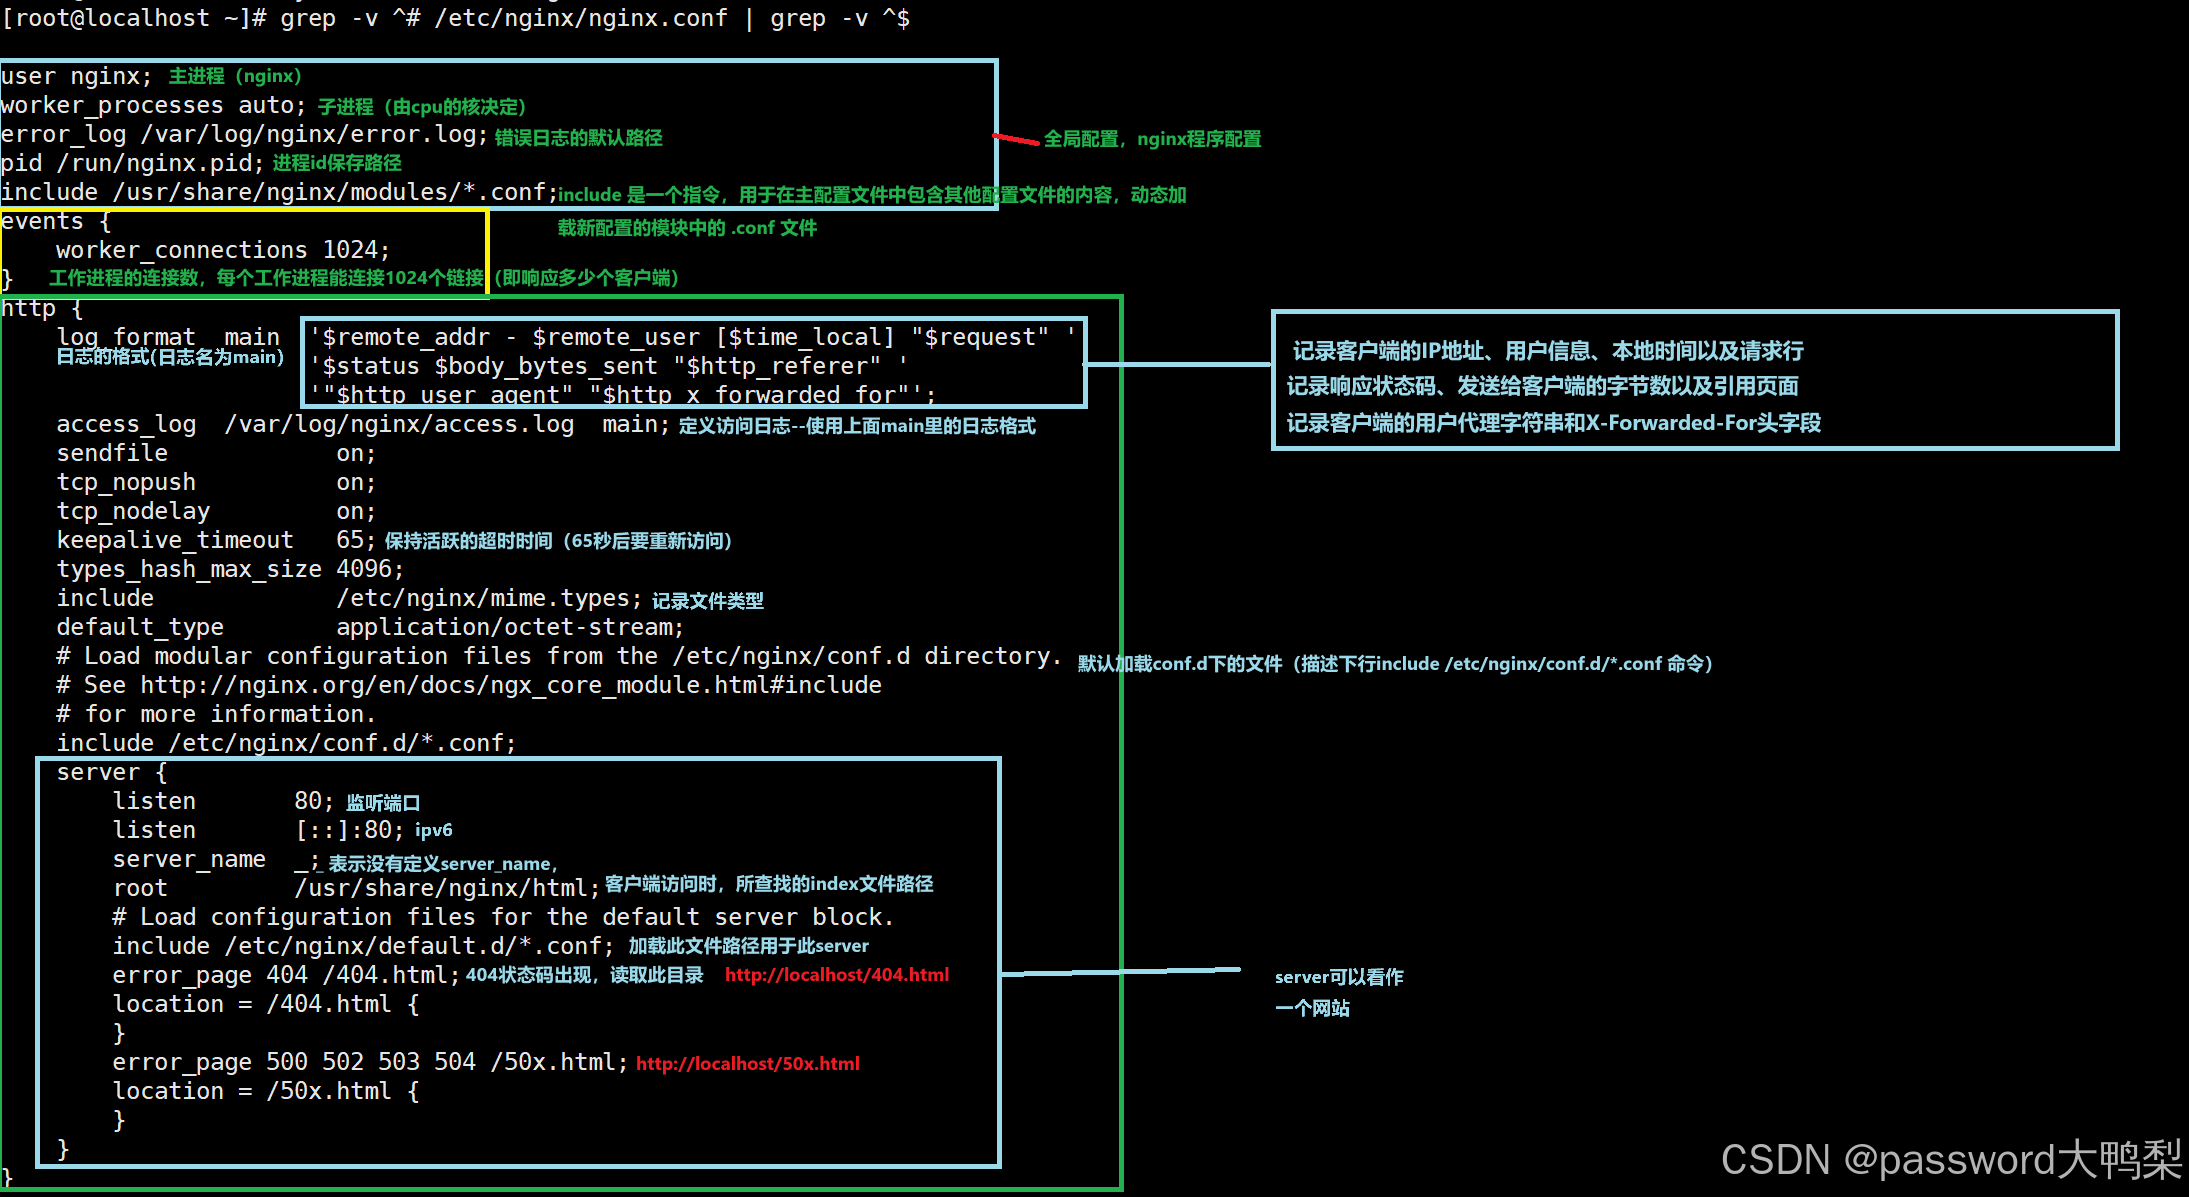
Task: Click the '$remote_addr - $remote_user' log format line
Action: (693, 337)
